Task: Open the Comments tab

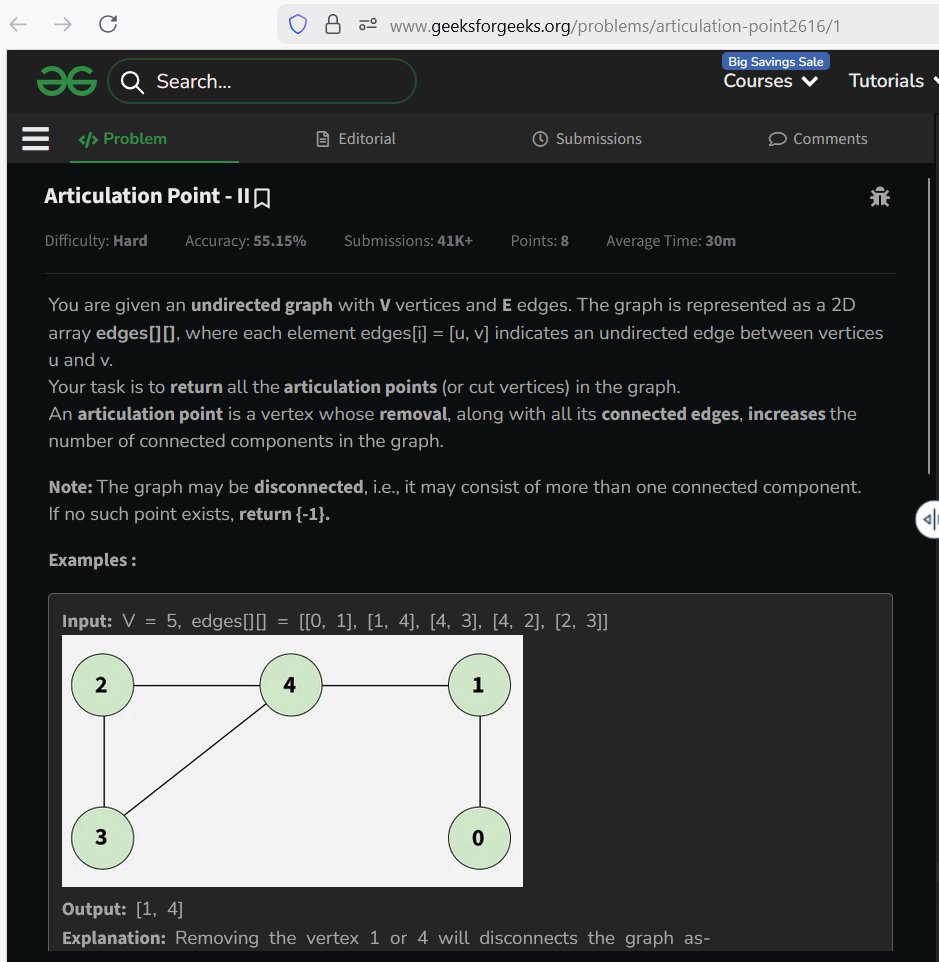Action: (818, 139)
